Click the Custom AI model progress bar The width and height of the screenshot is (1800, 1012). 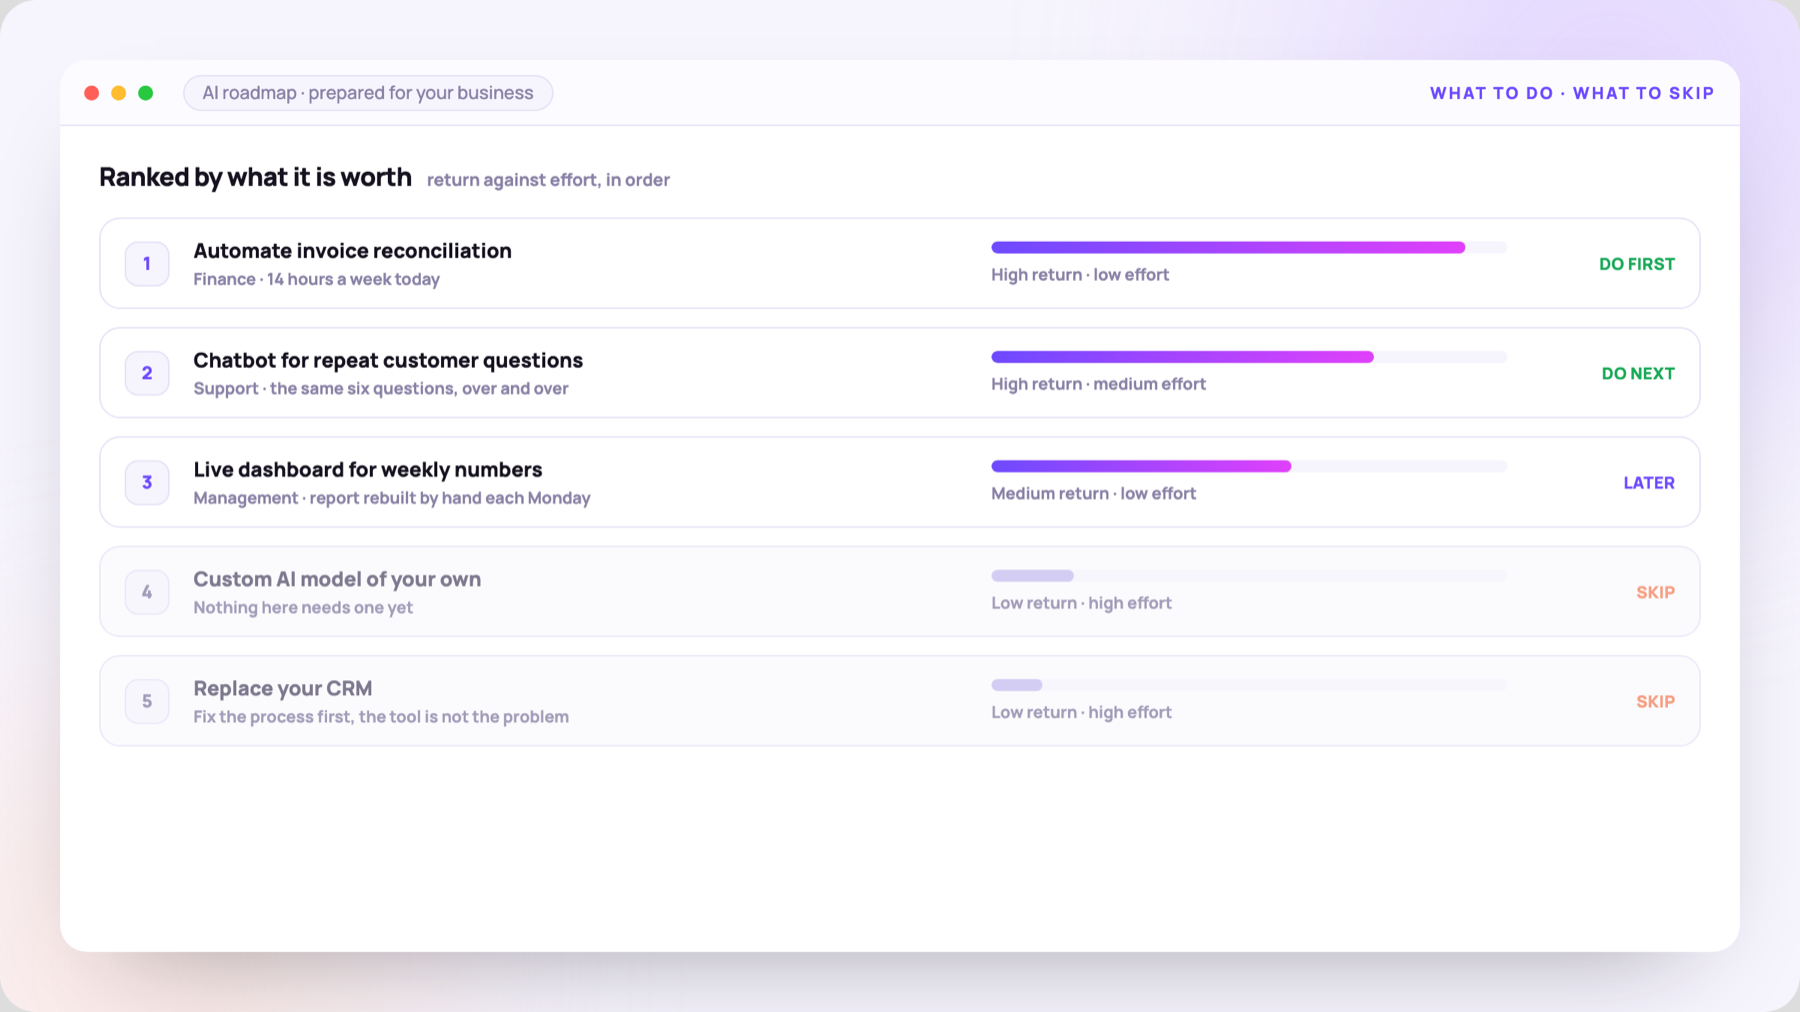coord(1249,576)
